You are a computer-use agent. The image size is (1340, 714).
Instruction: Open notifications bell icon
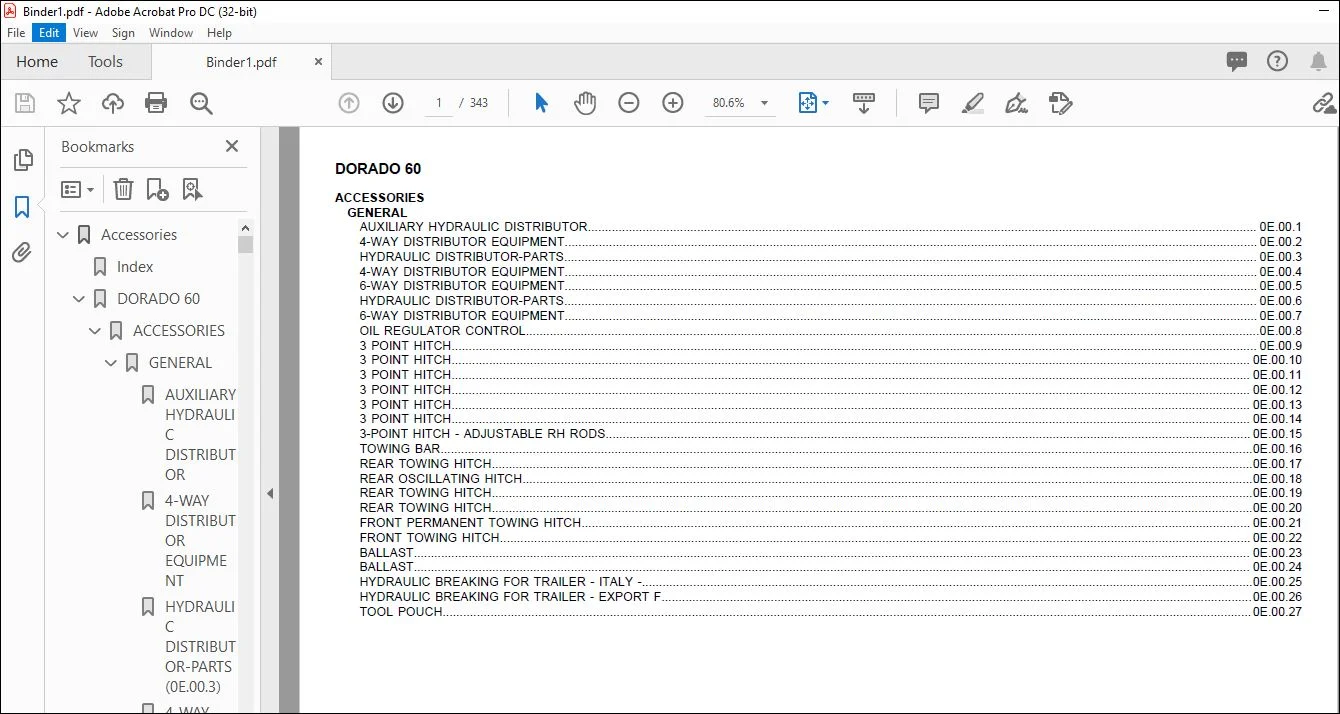tap(1318, 61)
